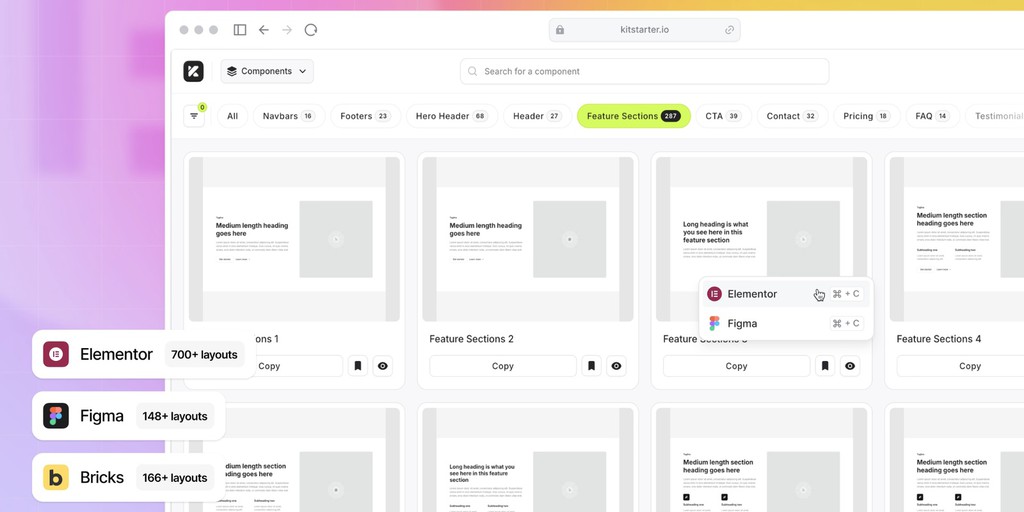
Task: Click the lock icon in address bar
Action: [x=560, y=30]
